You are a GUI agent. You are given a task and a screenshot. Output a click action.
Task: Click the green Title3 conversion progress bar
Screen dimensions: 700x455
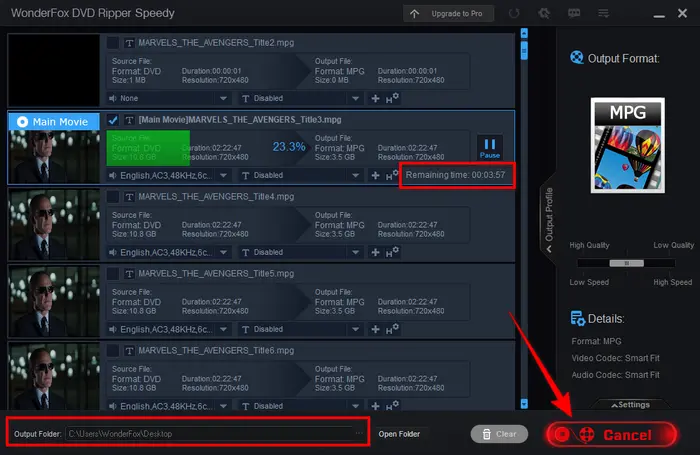coord(148,148)
